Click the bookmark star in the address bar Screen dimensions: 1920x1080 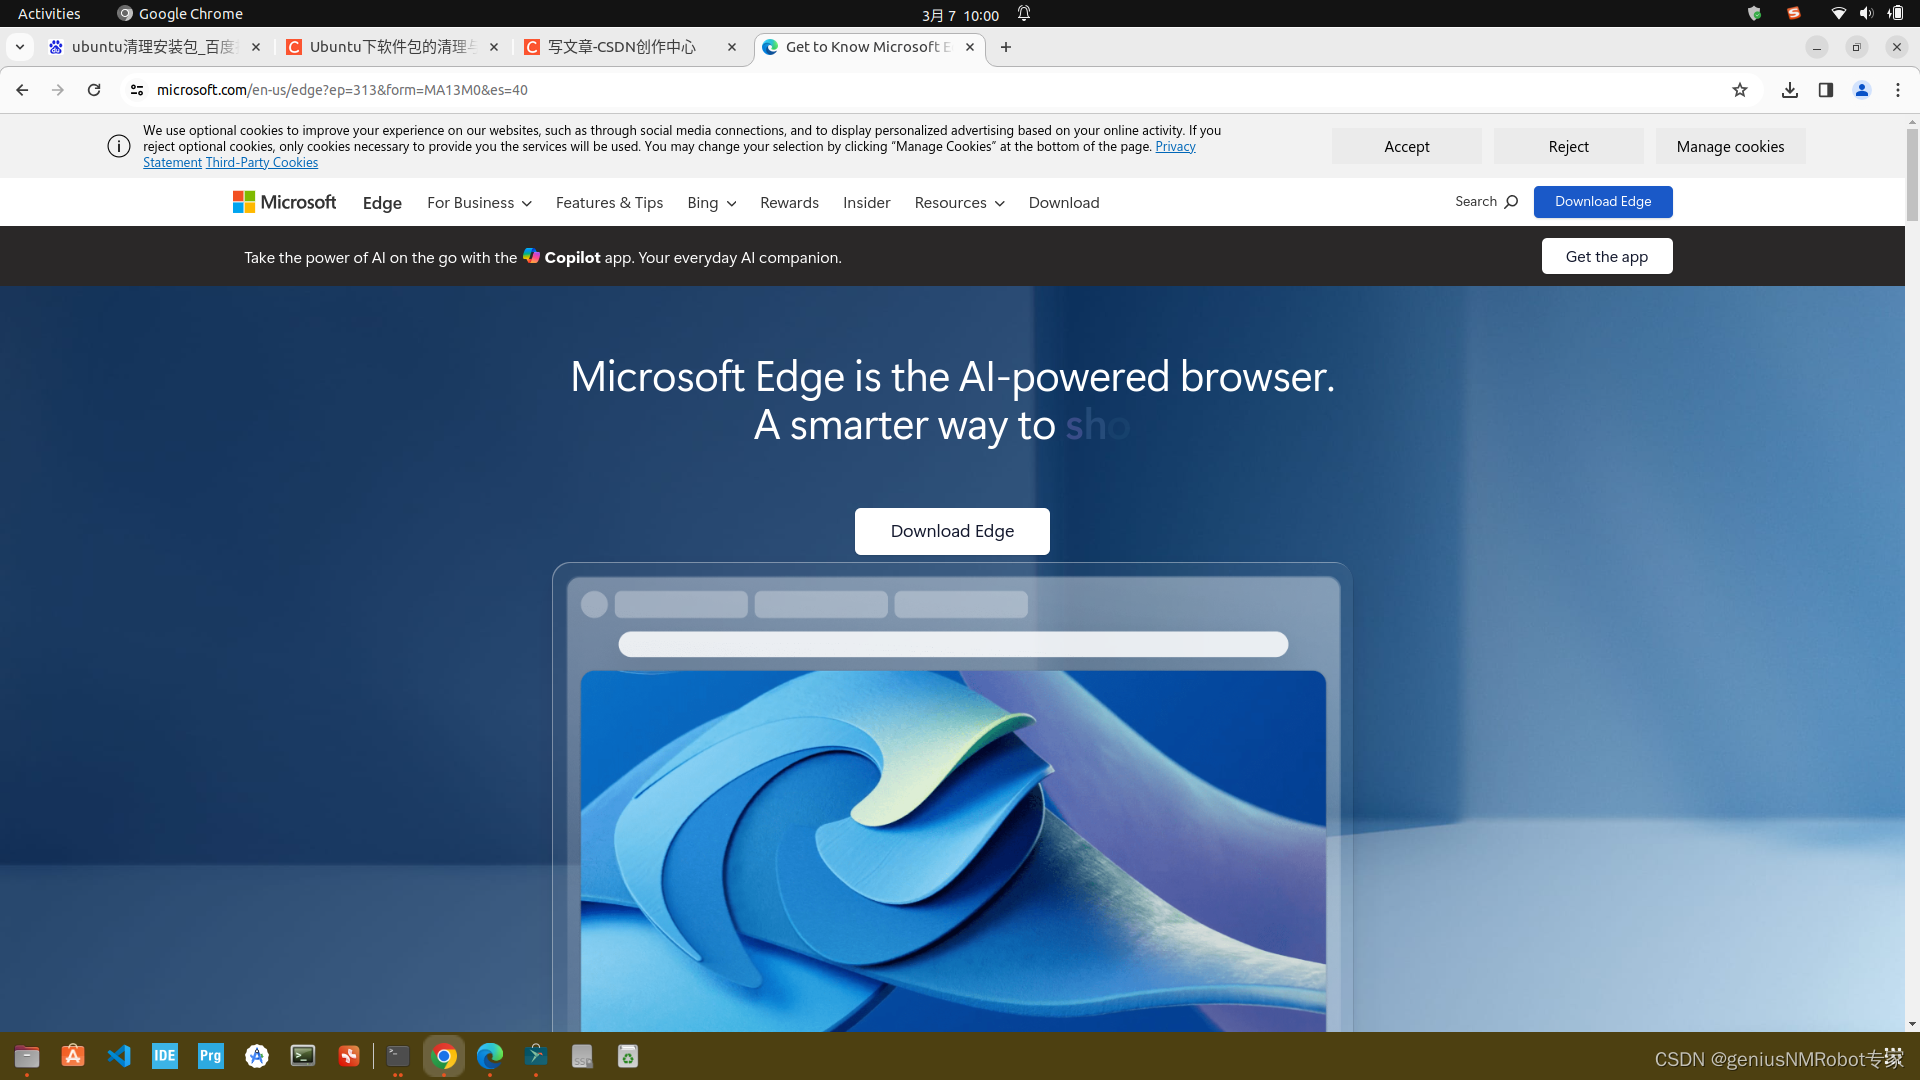(1740, 89)
